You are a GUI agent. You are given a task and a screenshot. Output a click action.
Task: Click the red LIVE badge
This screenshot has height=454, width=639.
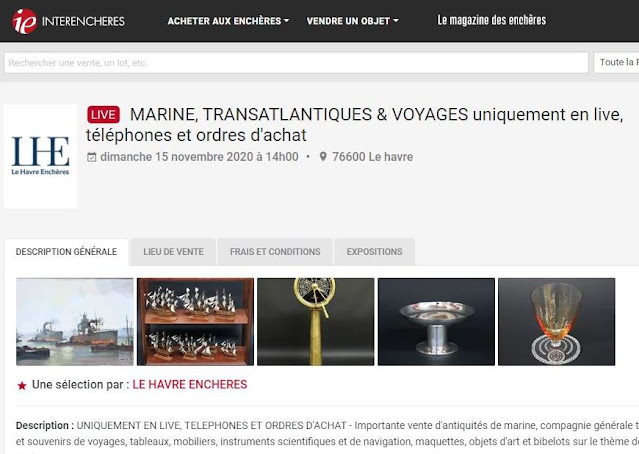click(x=104, y=115)
